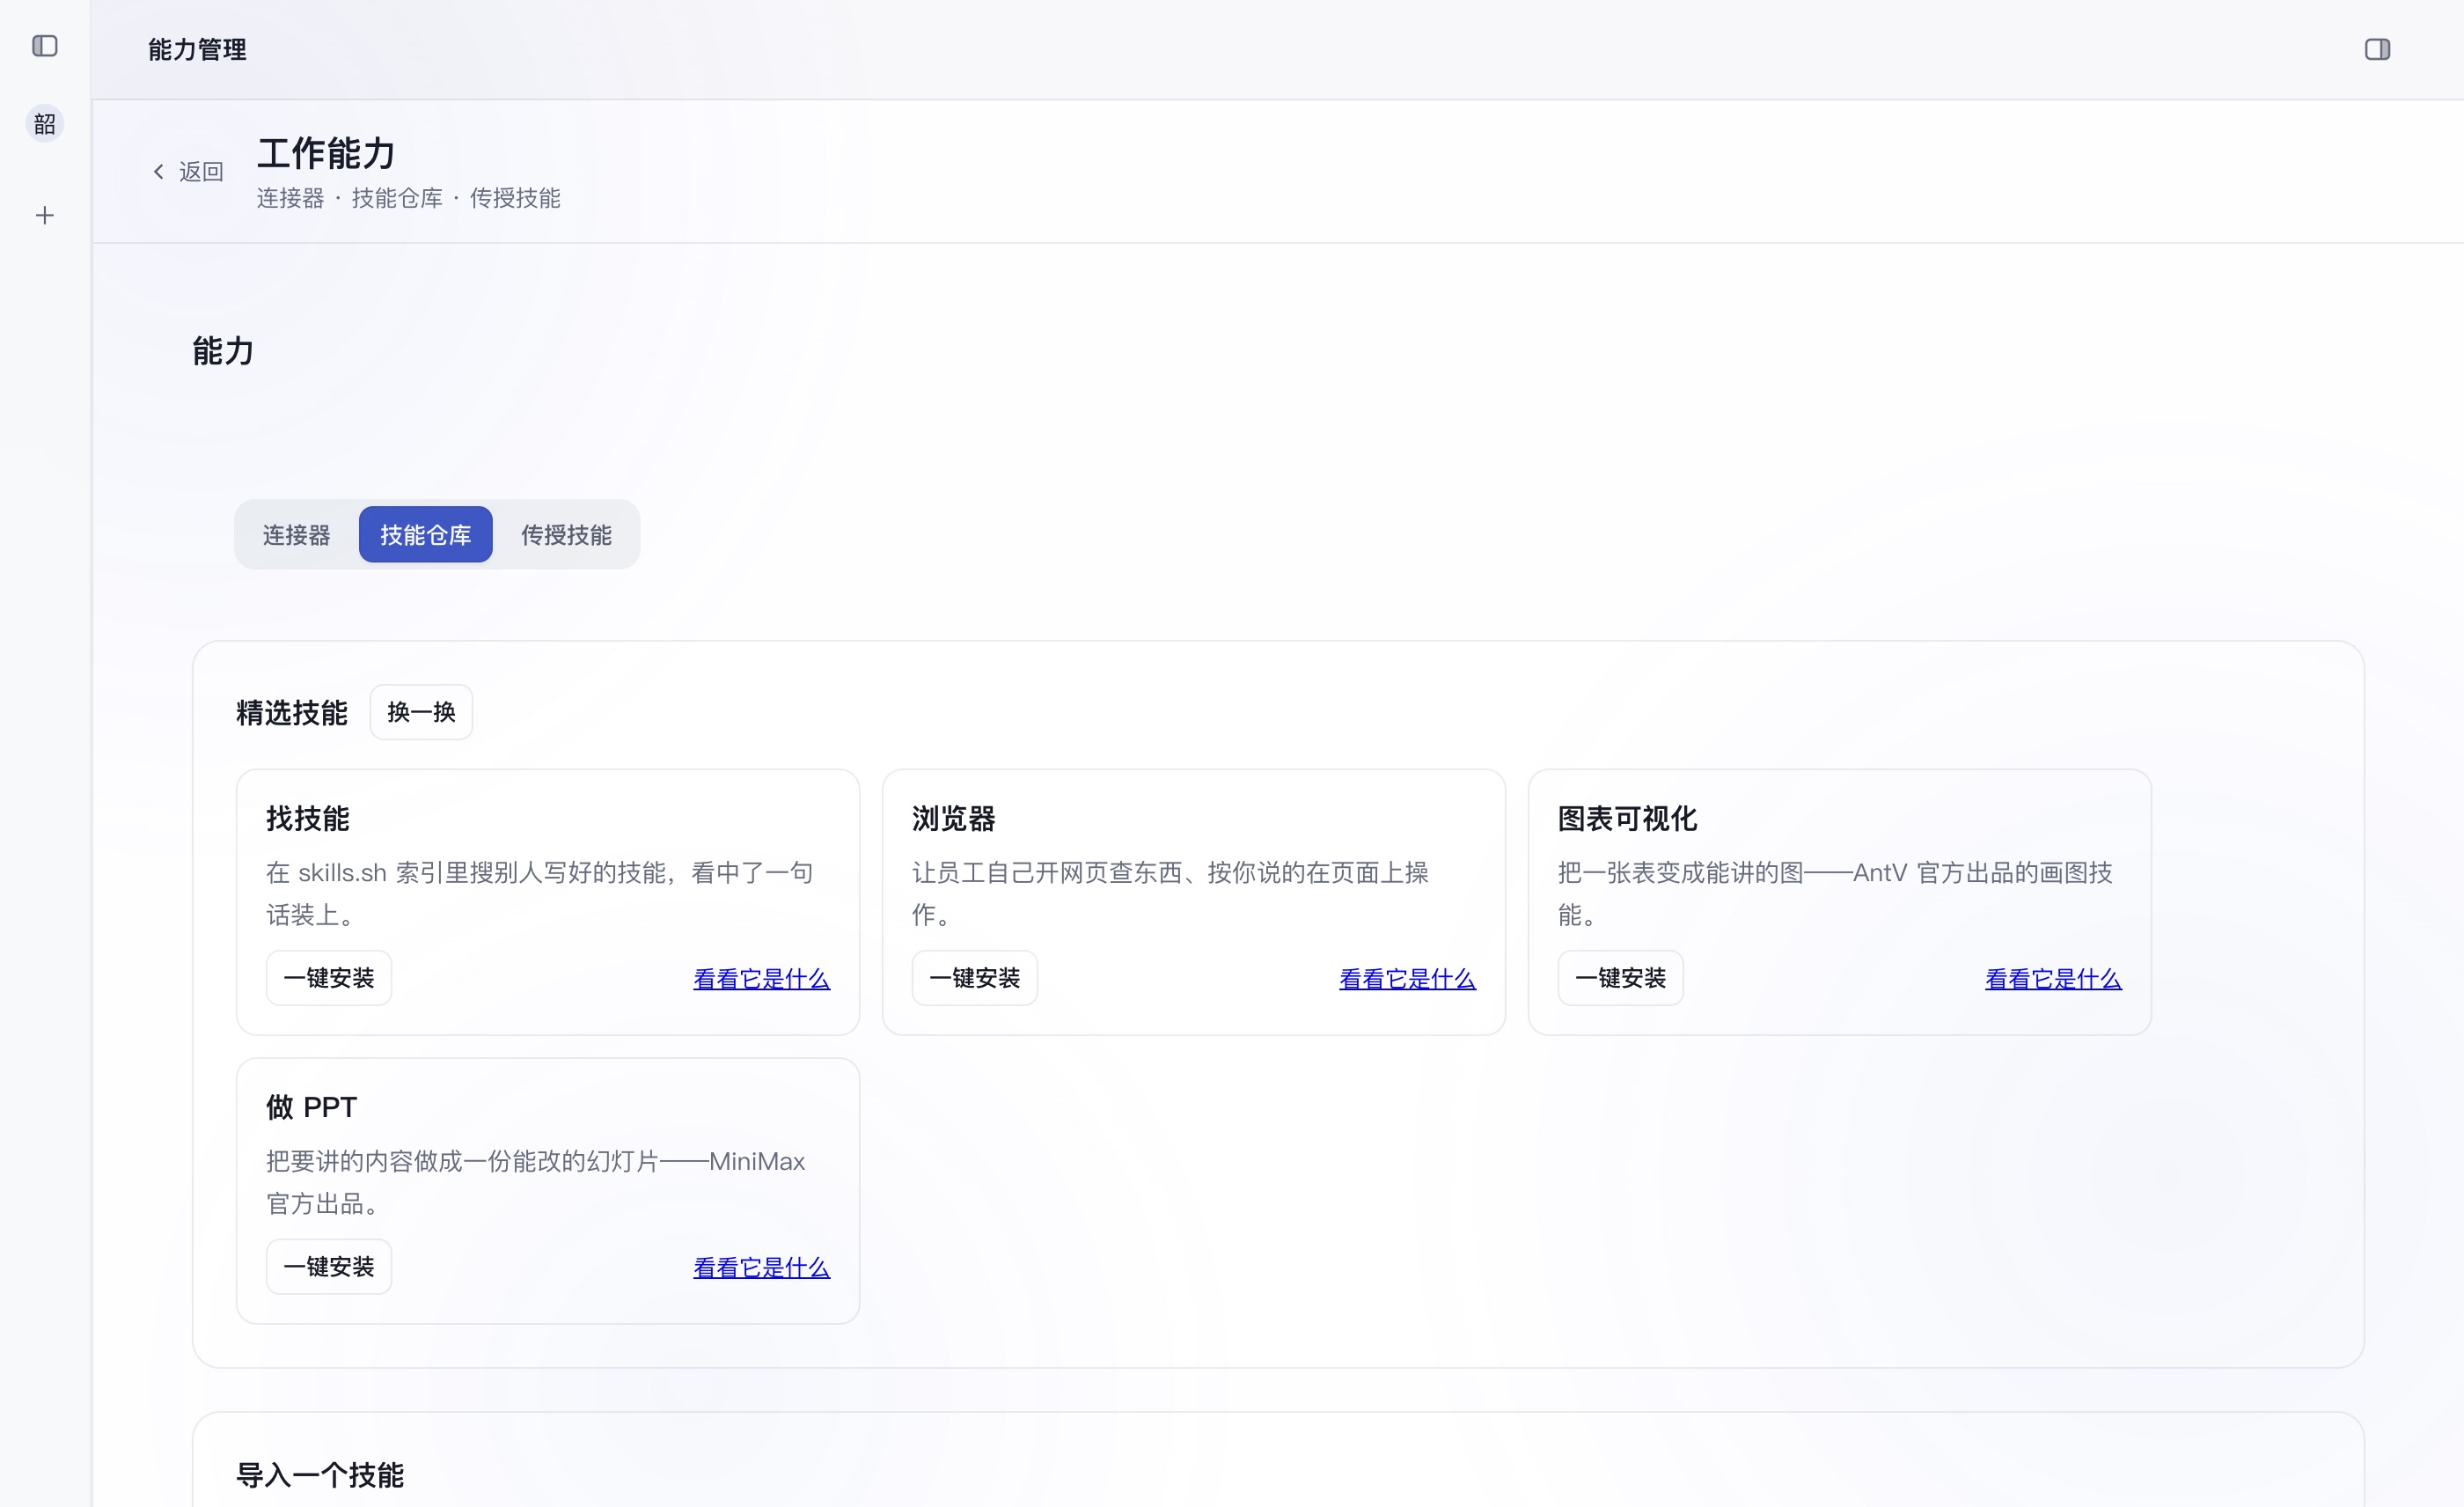
Task: Click the 工作能力 page heading
Action: click(x=326, y=154)
